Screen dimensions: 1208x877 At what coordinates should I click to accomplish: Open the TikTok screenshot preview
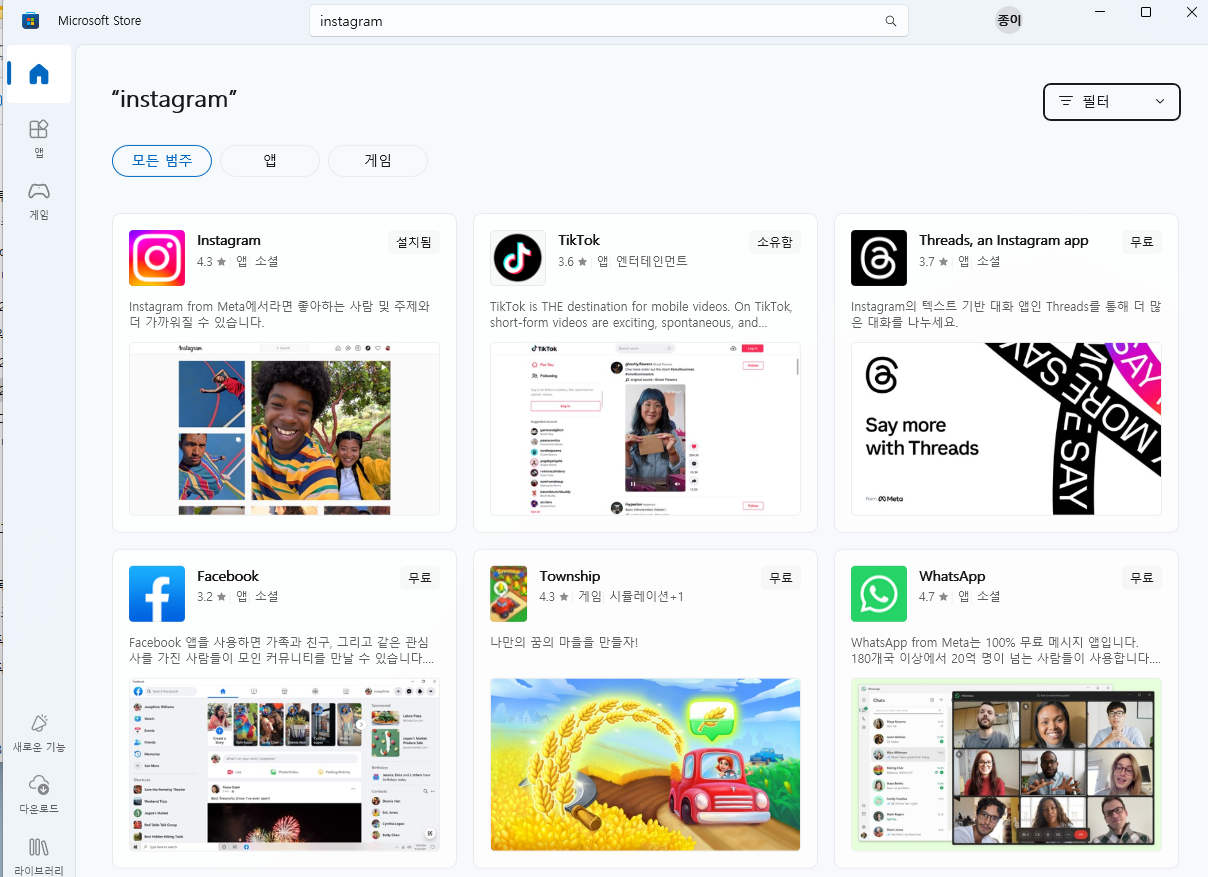645,429
